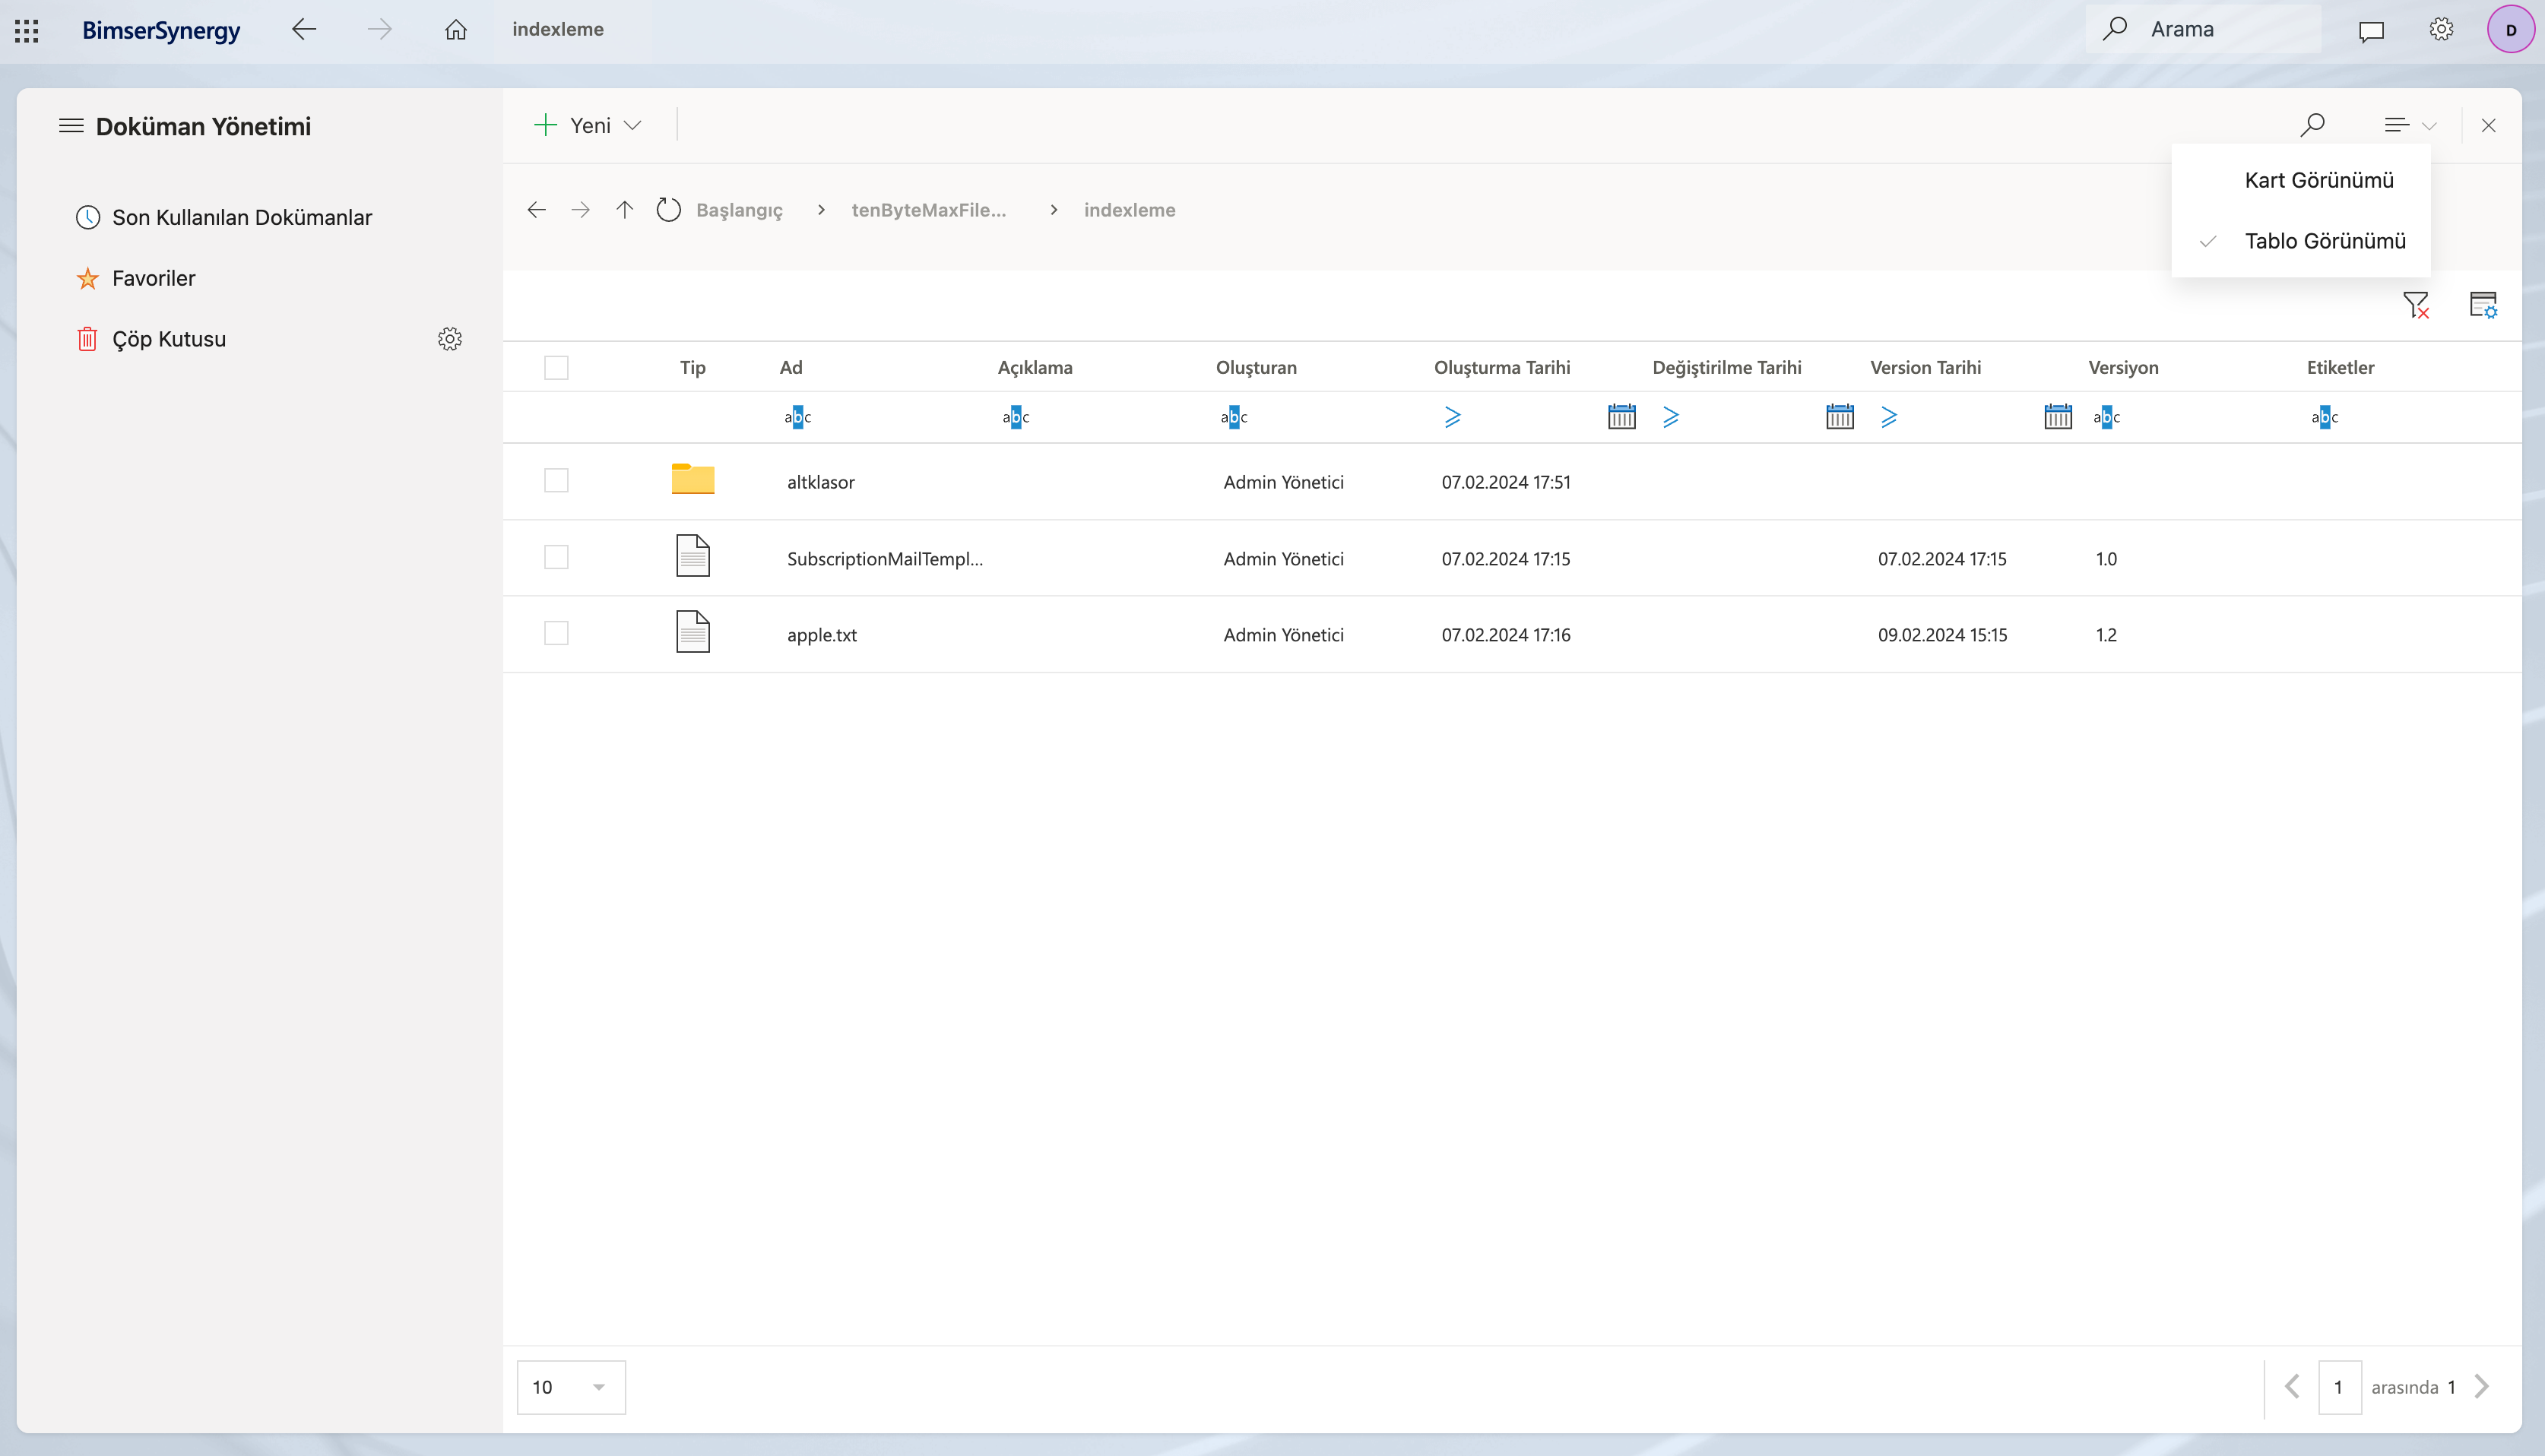Go forward with top bar arrow
2545x1456 pixels.
(379, 29)
